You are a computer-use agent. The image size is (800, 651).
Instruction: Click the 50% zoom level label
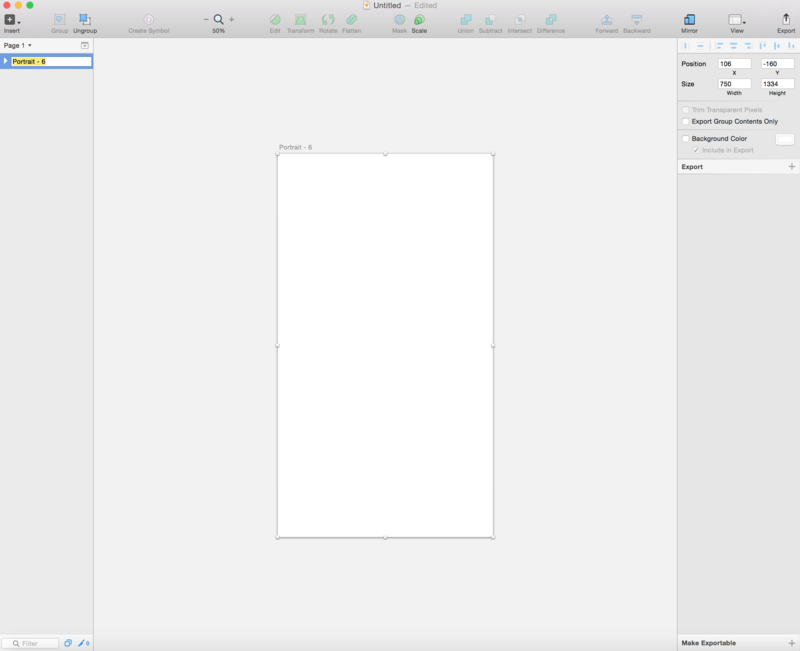click(218, 31)
